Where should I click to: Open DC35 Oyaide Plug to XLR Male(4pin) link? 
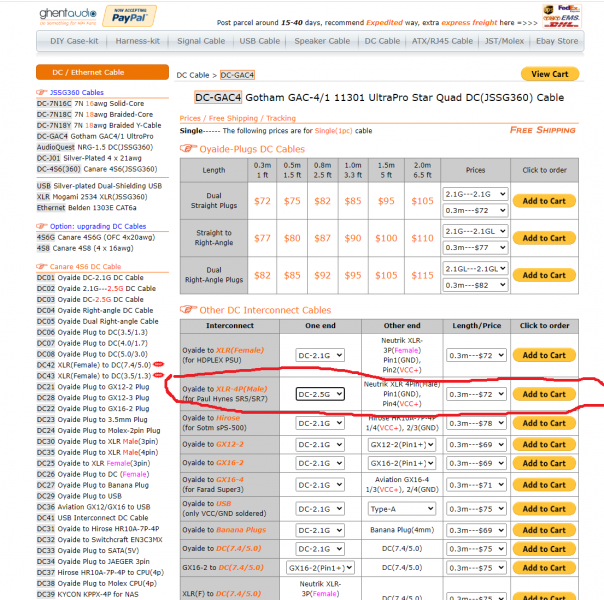[97, 453]
